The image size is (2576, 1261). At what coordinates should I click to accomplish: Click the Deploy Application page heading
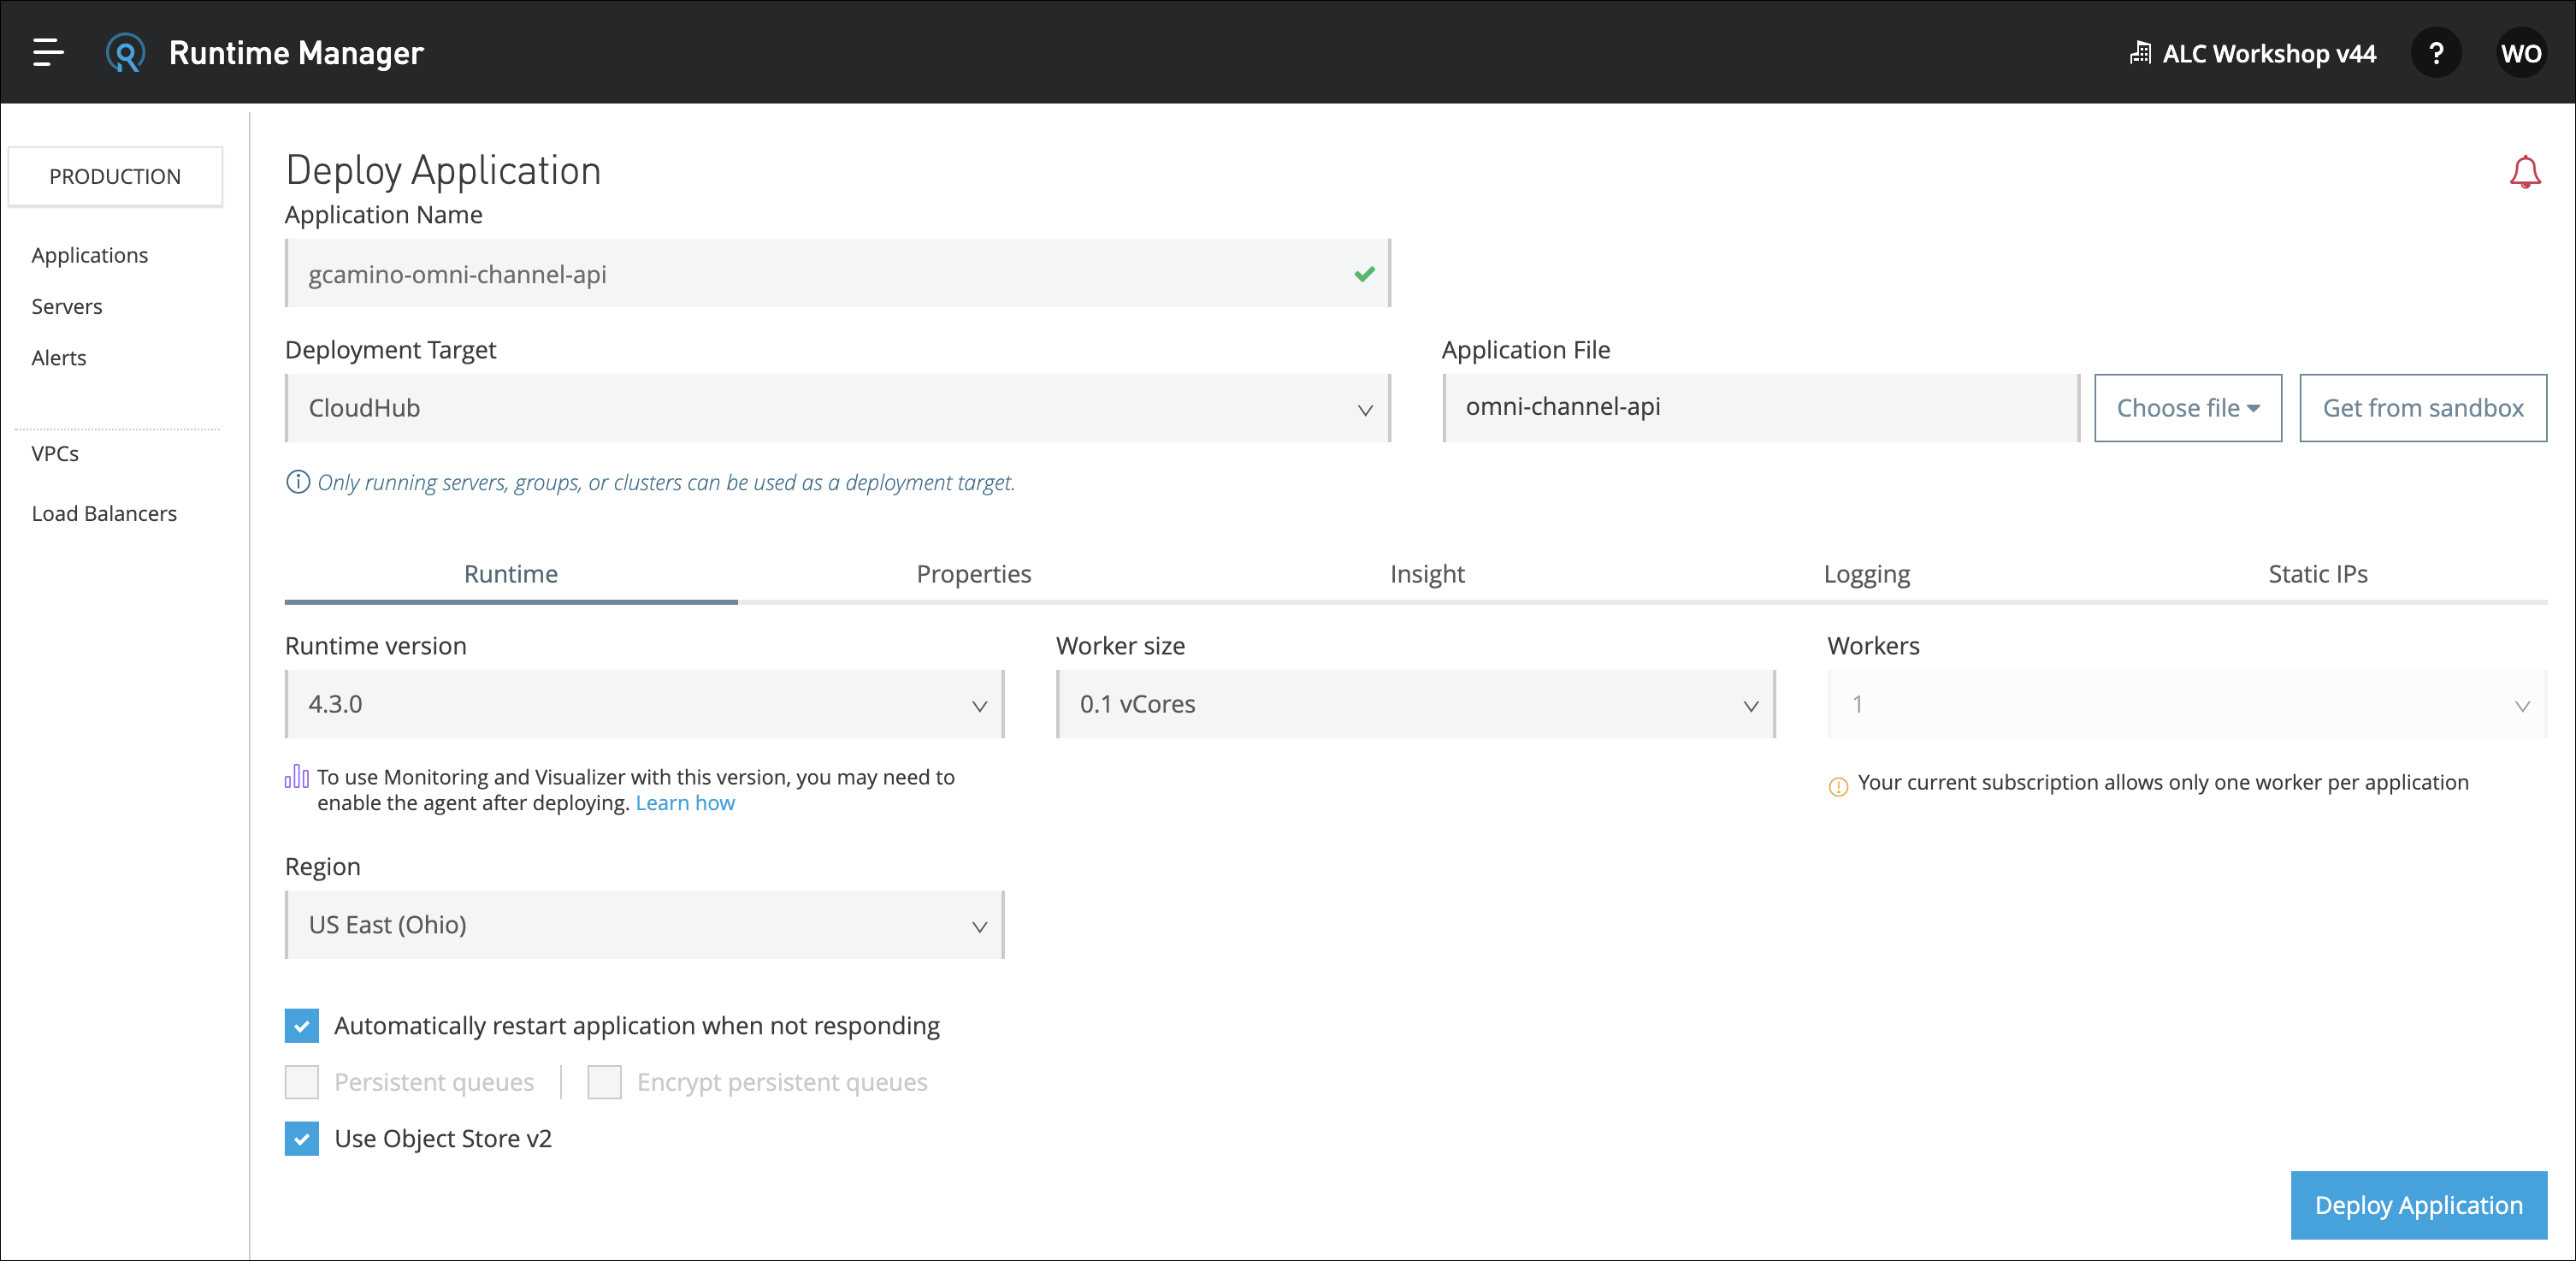tap(443, 170)
